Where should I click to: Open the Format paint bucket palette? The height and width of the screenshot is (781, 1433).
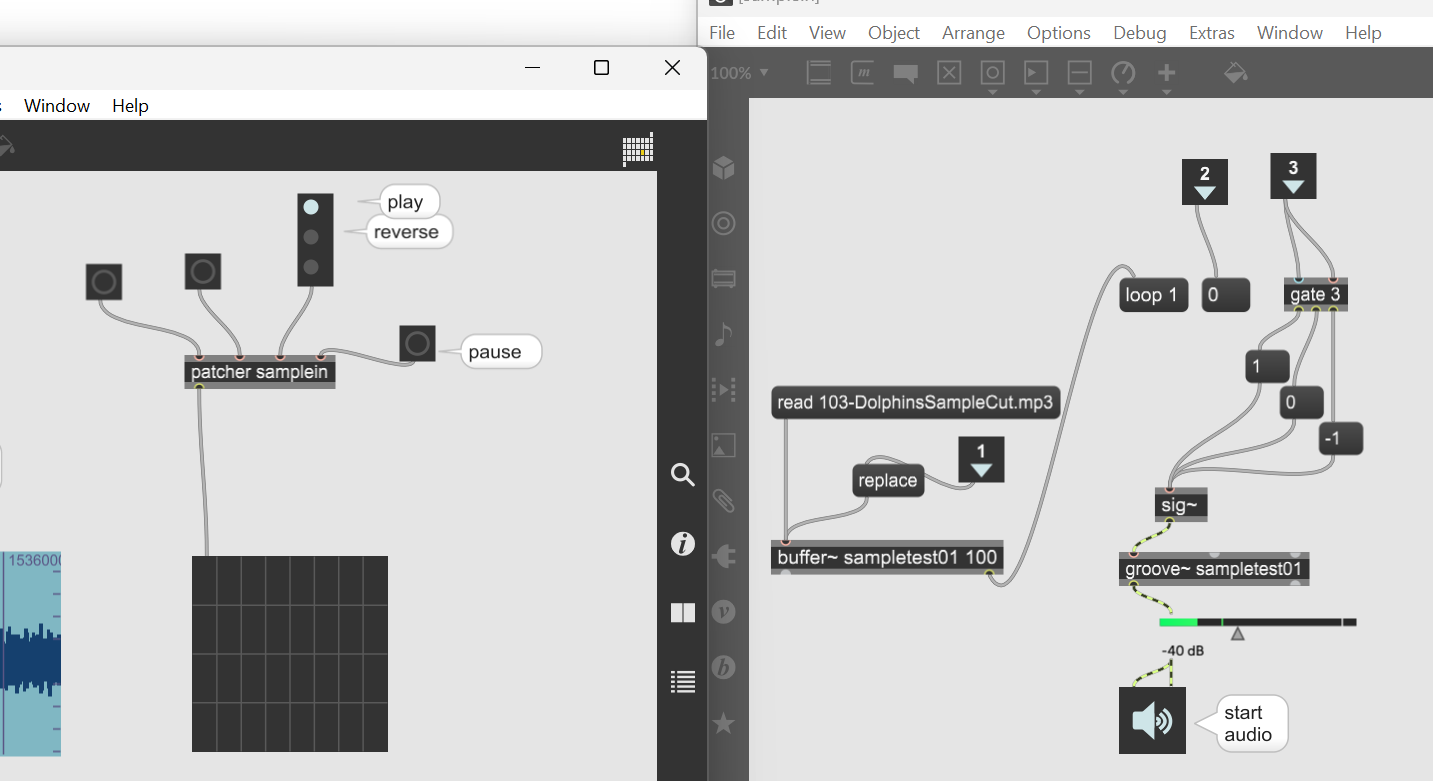pyautogui.click(x=1236, y=73)
